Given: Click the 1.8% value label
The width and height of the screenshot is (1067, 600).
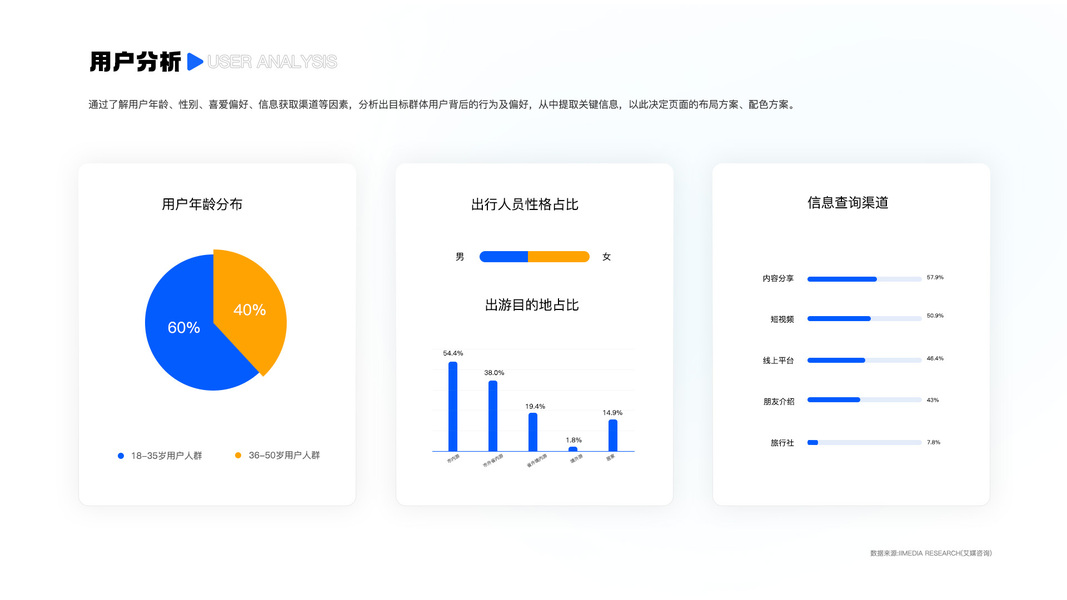Looking at the screenshot, I should point(574,440).
